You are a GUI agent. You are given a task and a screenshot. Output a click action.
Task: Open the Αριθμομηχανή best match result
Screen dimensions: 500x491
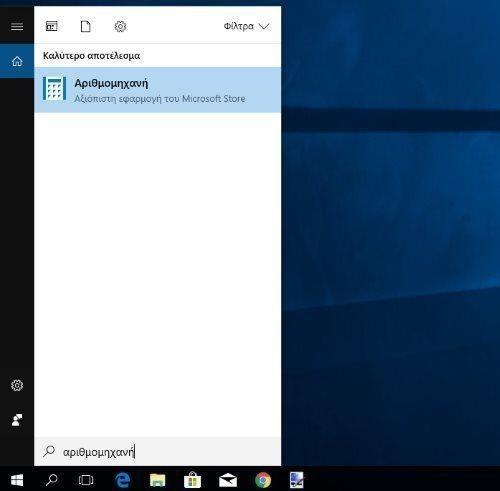click(x=157, y=90)
